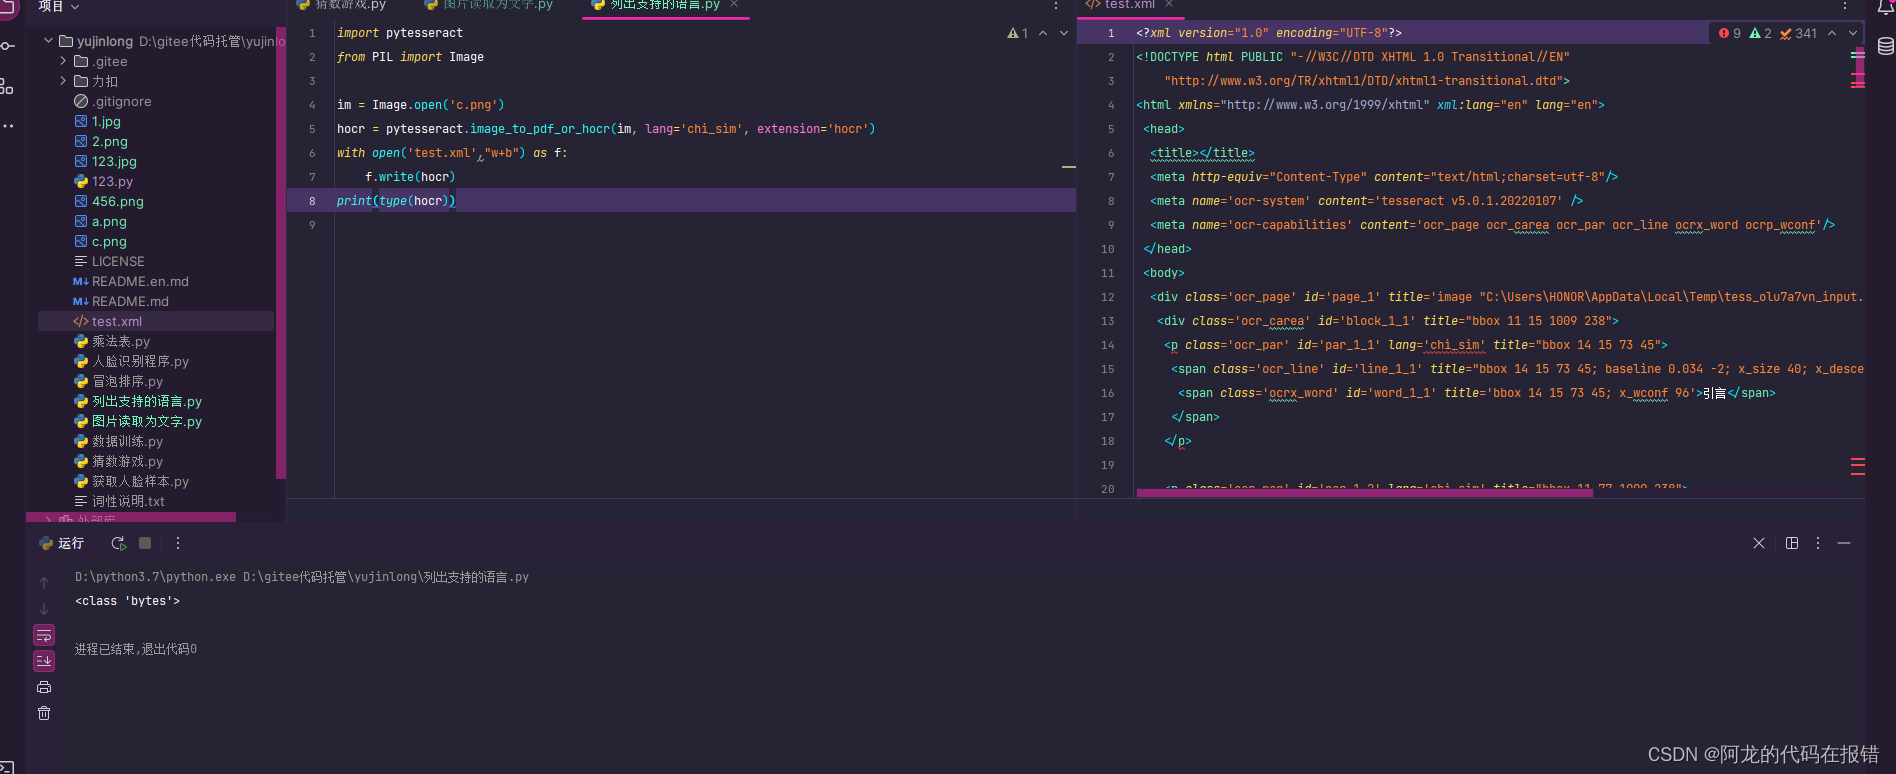Open right editor tab list options
The width and height of the screenshot is (1896, 774).
(1846, 5)
